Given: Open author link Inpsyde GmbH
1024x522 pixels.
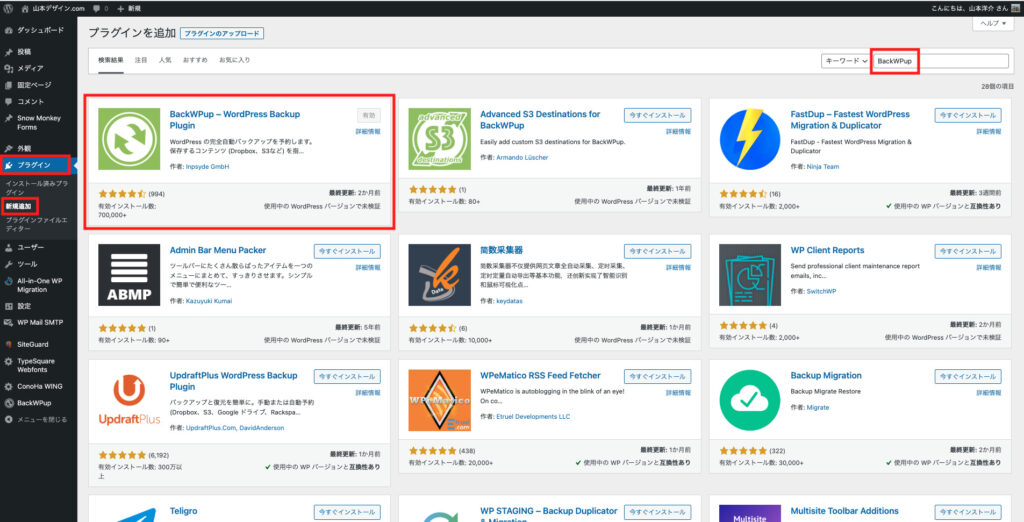Looking at the screenshot, I should 208,167.
